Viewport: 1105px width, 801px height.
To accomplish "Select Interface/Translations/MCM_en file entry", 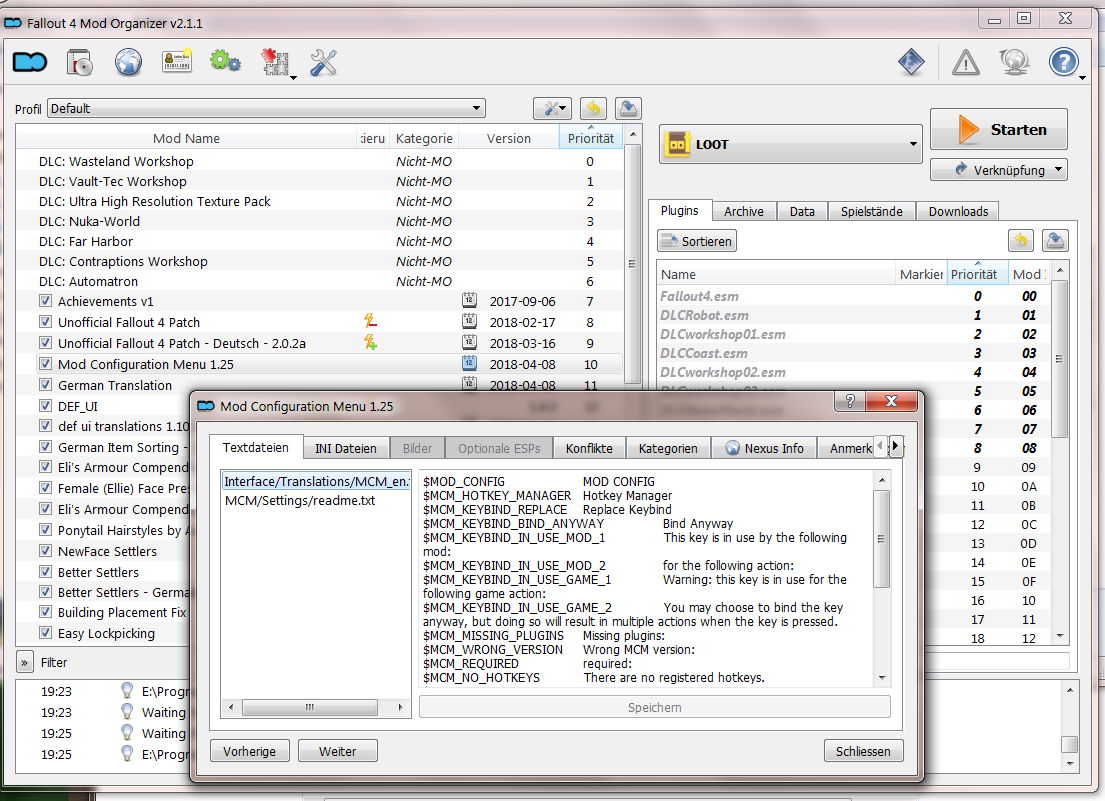I will tap(316, 481).
